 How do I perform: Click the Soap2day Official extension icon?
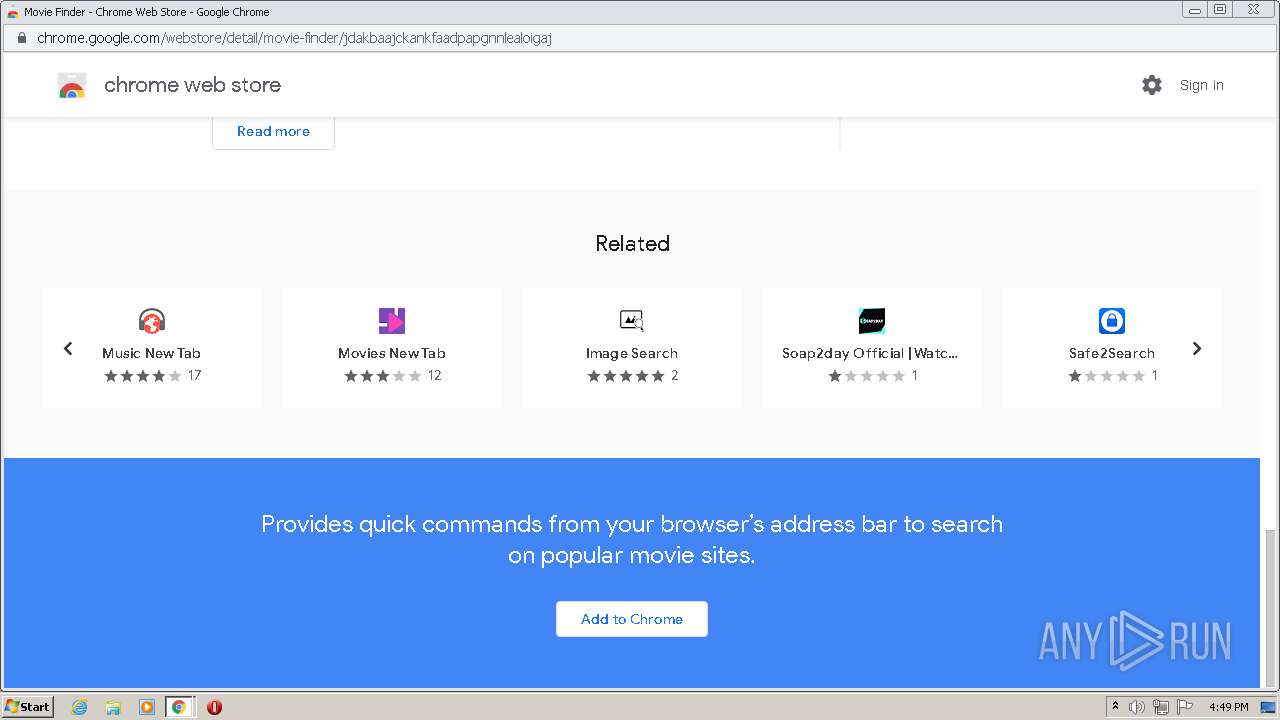point(872,321)
